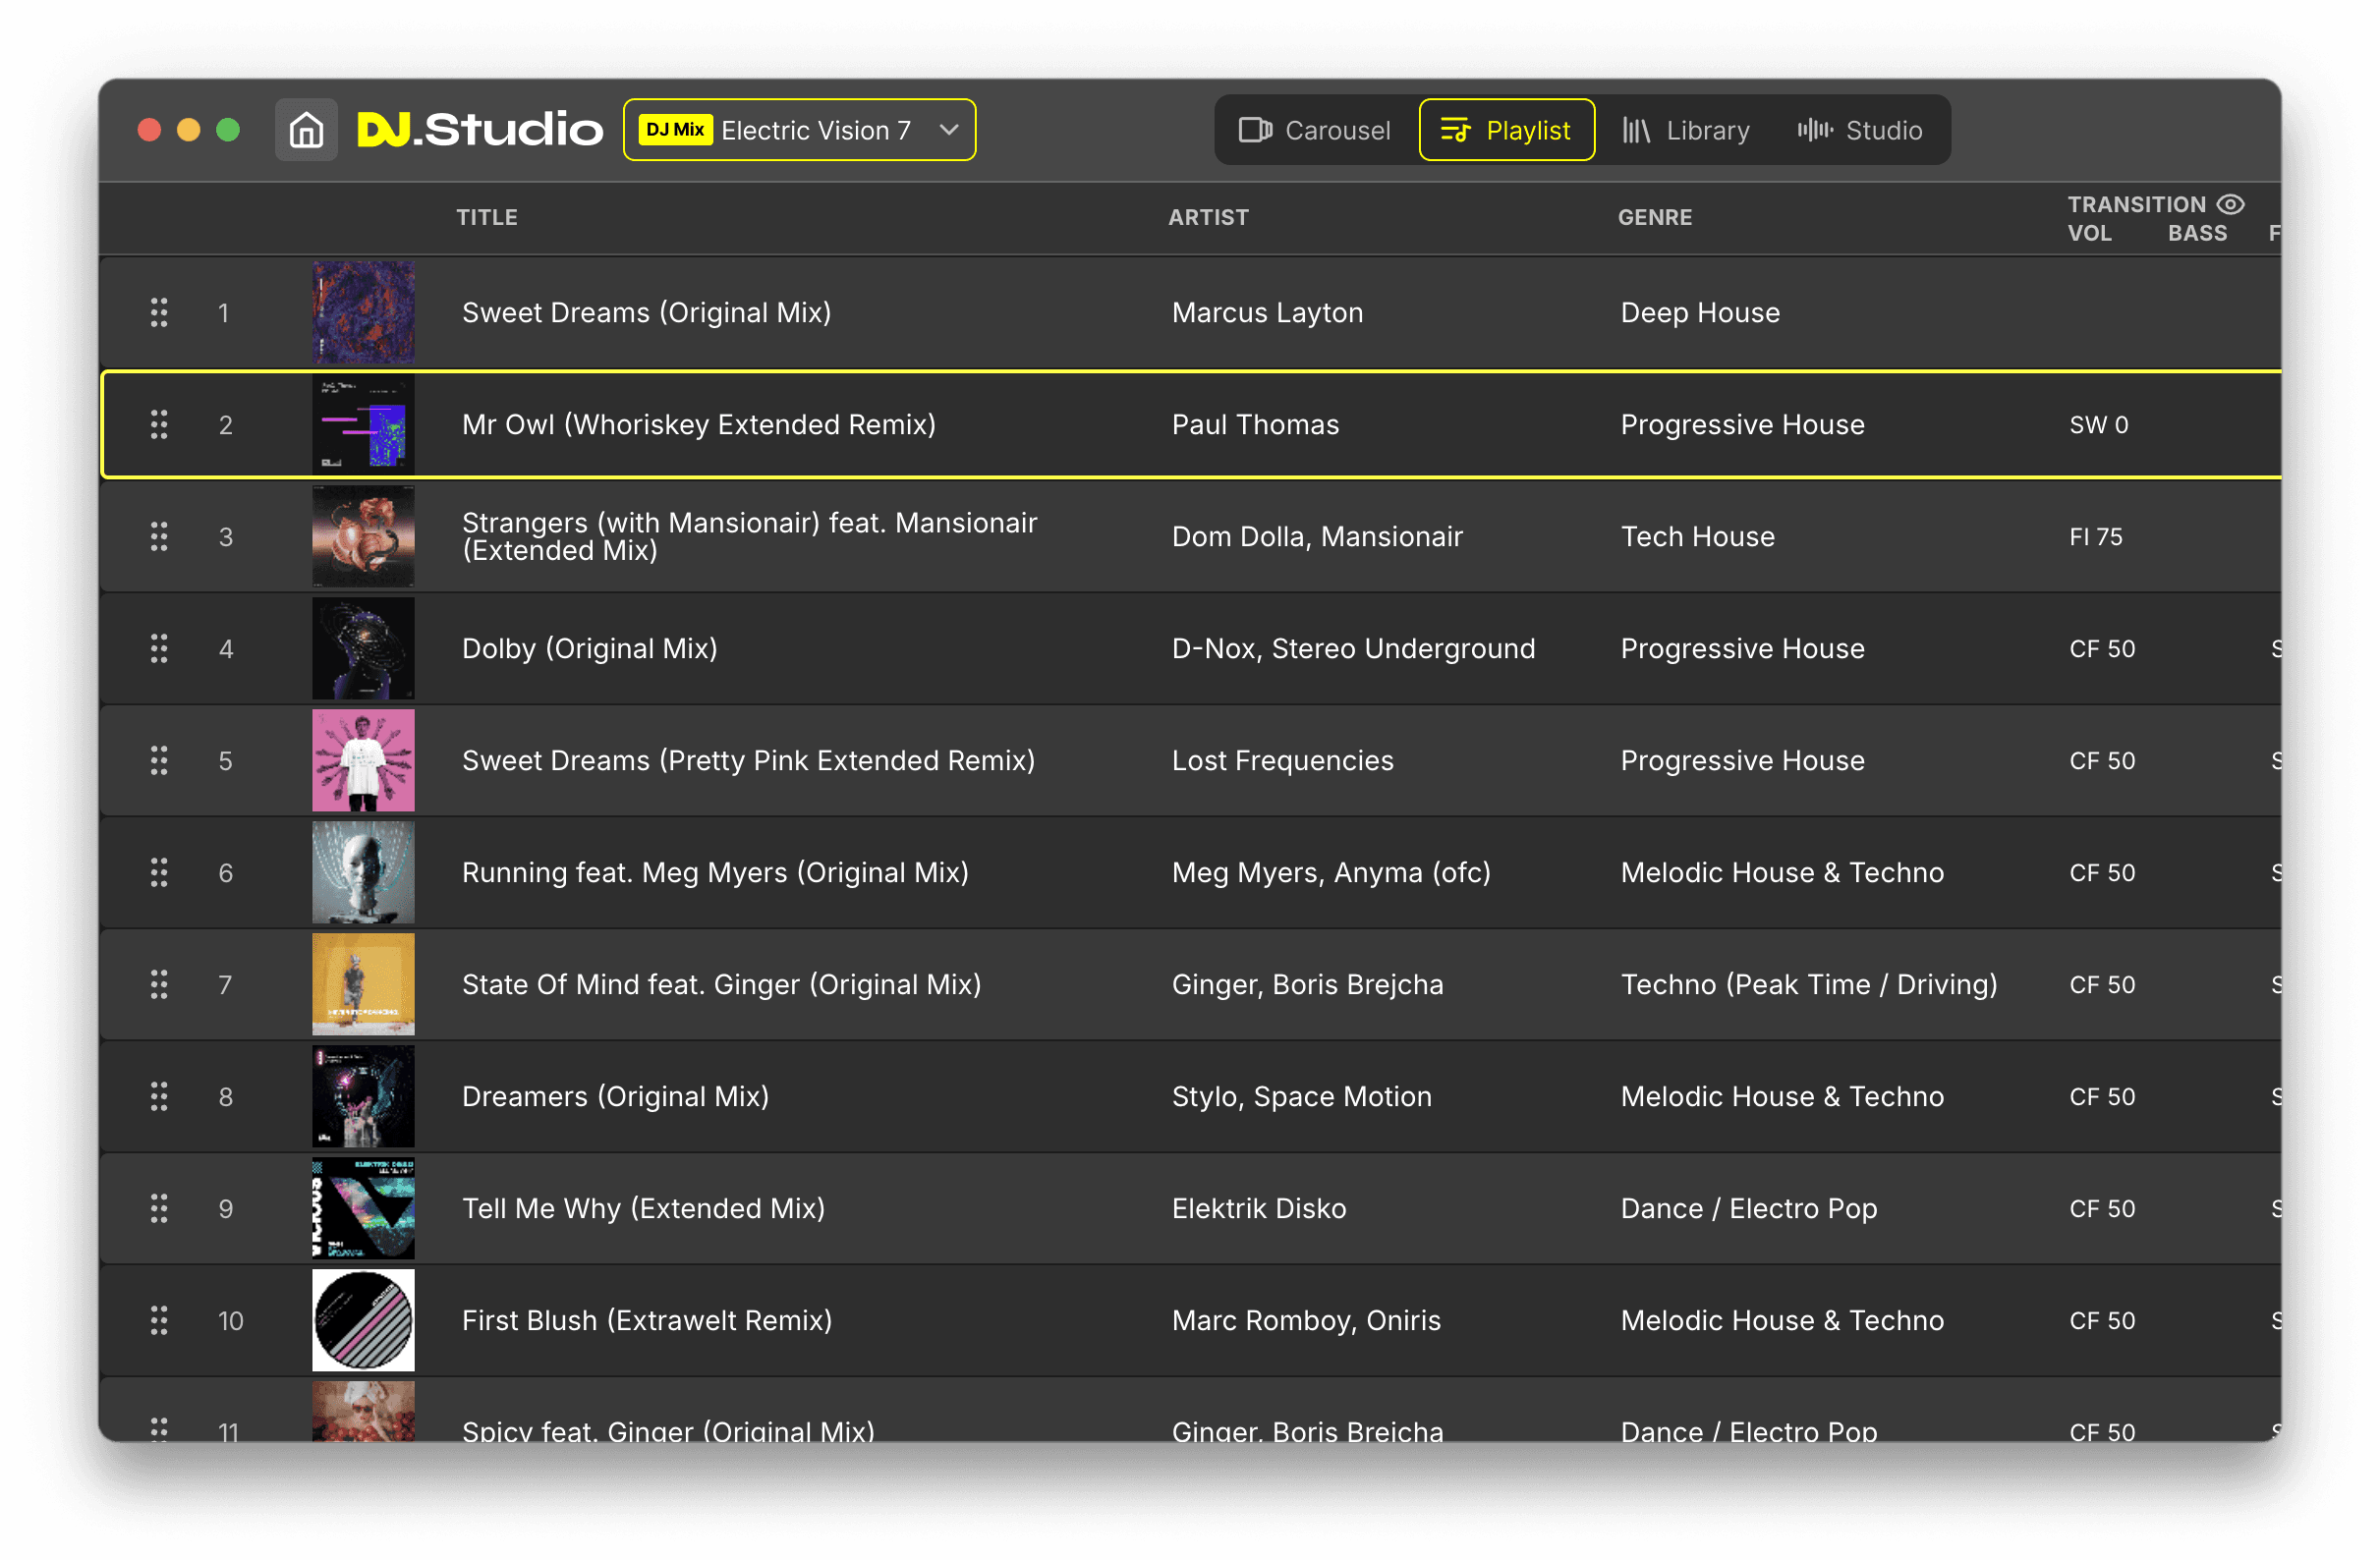
Task: Select 'Sweet Dreams (Pretty Pink Extended Remix)'
Action: pos(749,761)
